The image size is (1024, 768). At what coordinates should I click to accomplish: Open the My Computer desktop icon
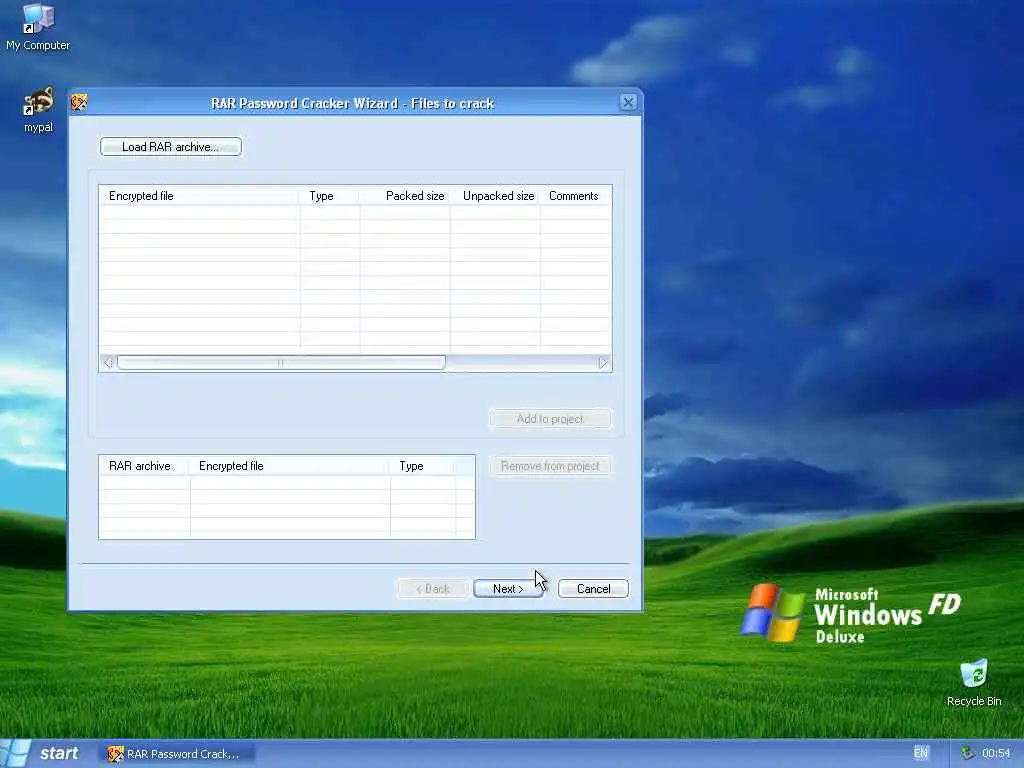pos(38,26)
